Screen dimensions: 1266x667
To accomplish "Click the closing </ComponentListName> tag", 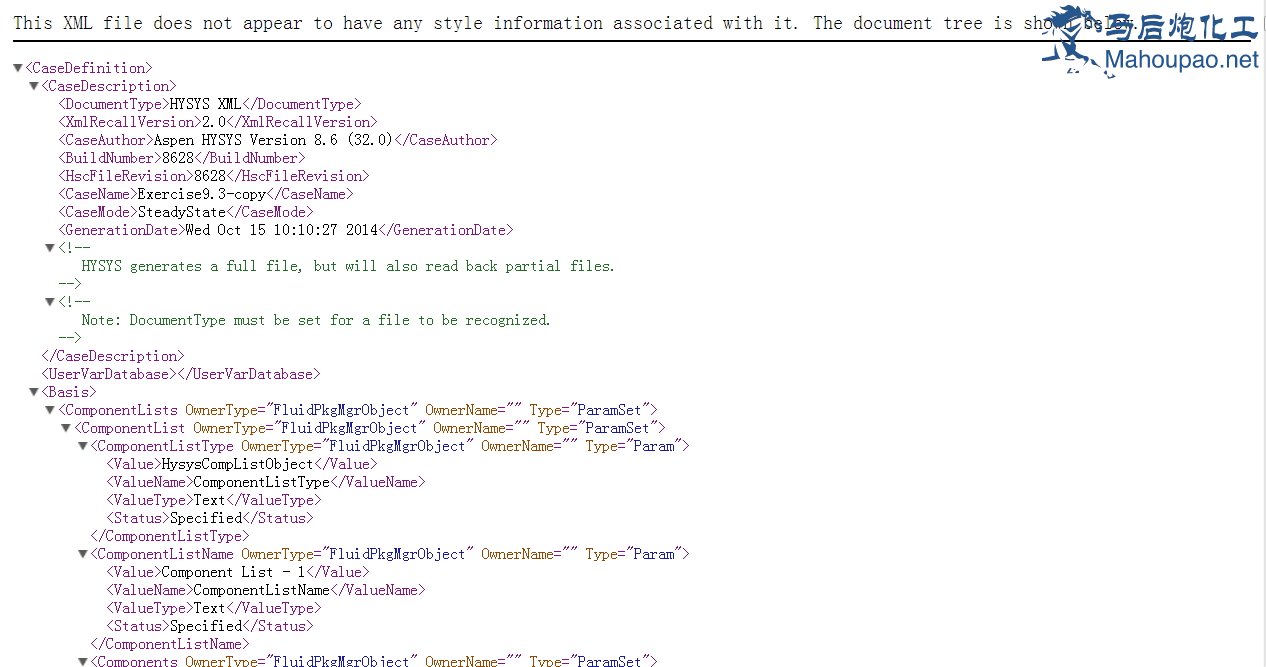I will [170, 644].
